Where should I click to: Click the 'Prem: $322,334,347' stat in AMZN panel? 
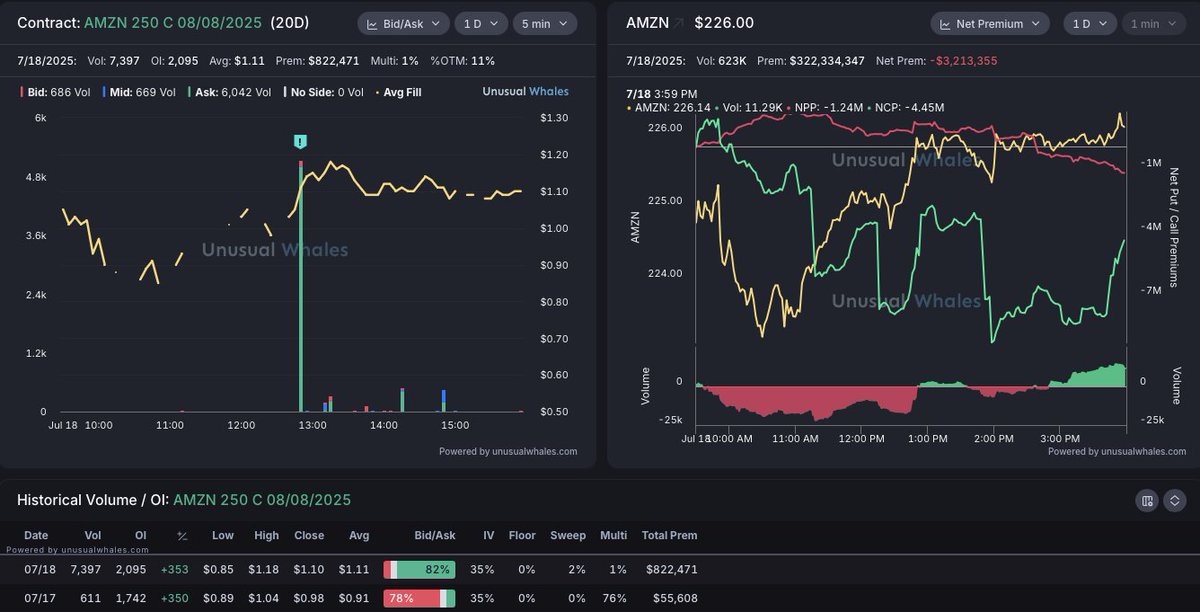pos(811,61)
